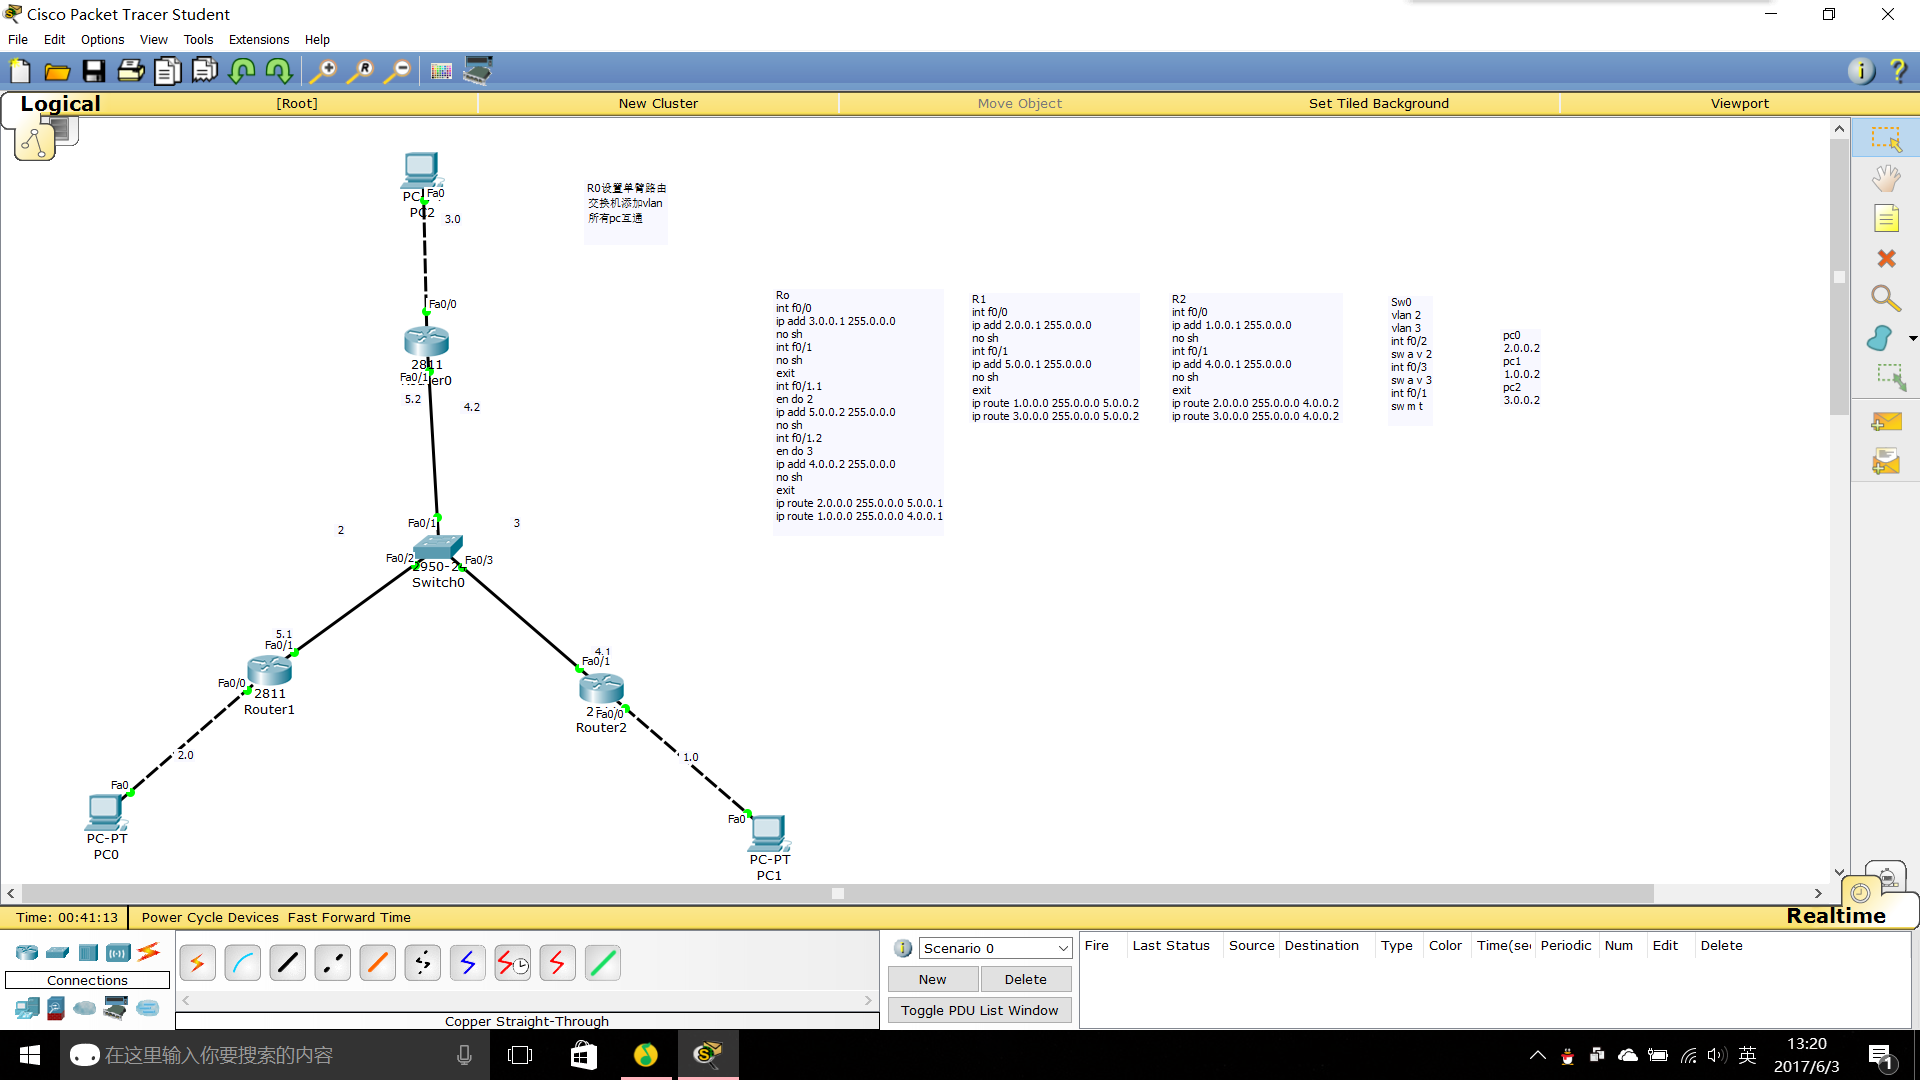Click the New file icon
This screenshot has width=1920, height=1080.
(x=20, y=71)
